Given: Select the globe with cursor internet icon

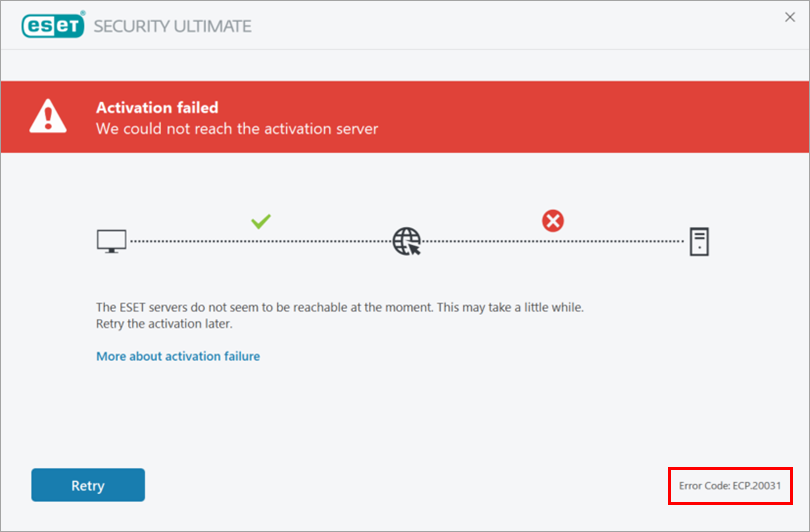Looking at the screenshot, I should (x=407, y=241).
